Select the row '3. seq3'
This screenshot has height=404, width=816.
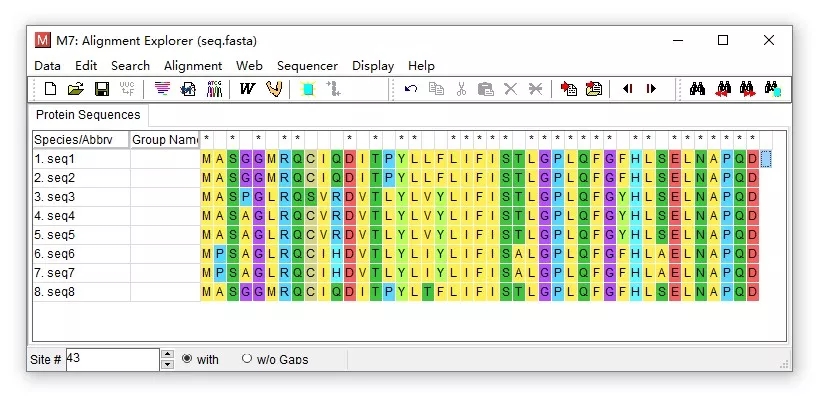(81, 197)
